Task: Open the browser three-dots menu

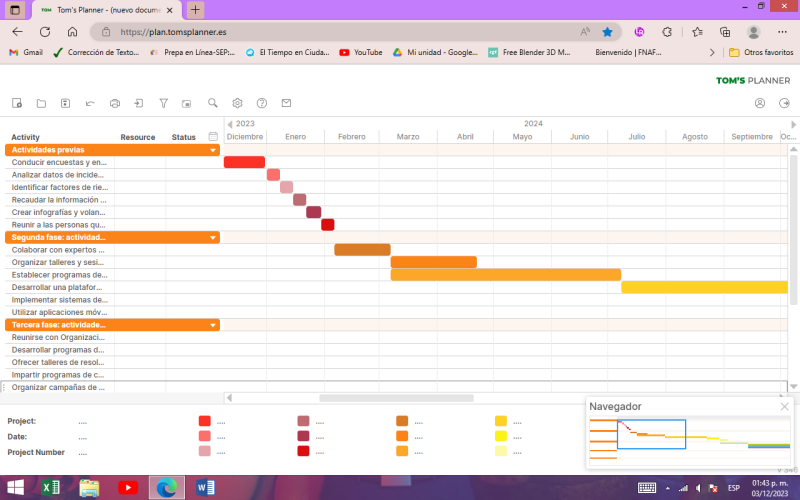Action: click(x=782, y=32)
